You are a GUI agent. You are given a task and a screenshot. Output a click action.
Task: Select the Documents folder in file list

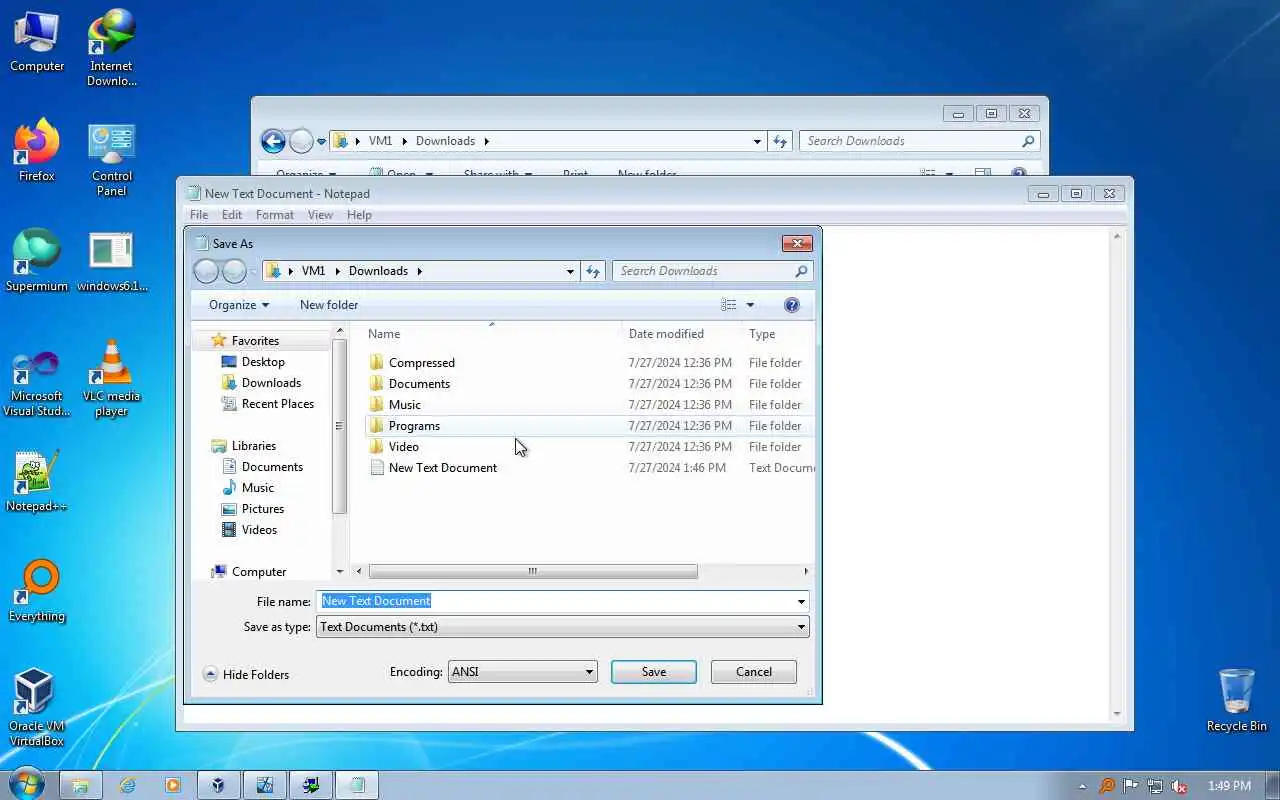[x=419, y=384]
